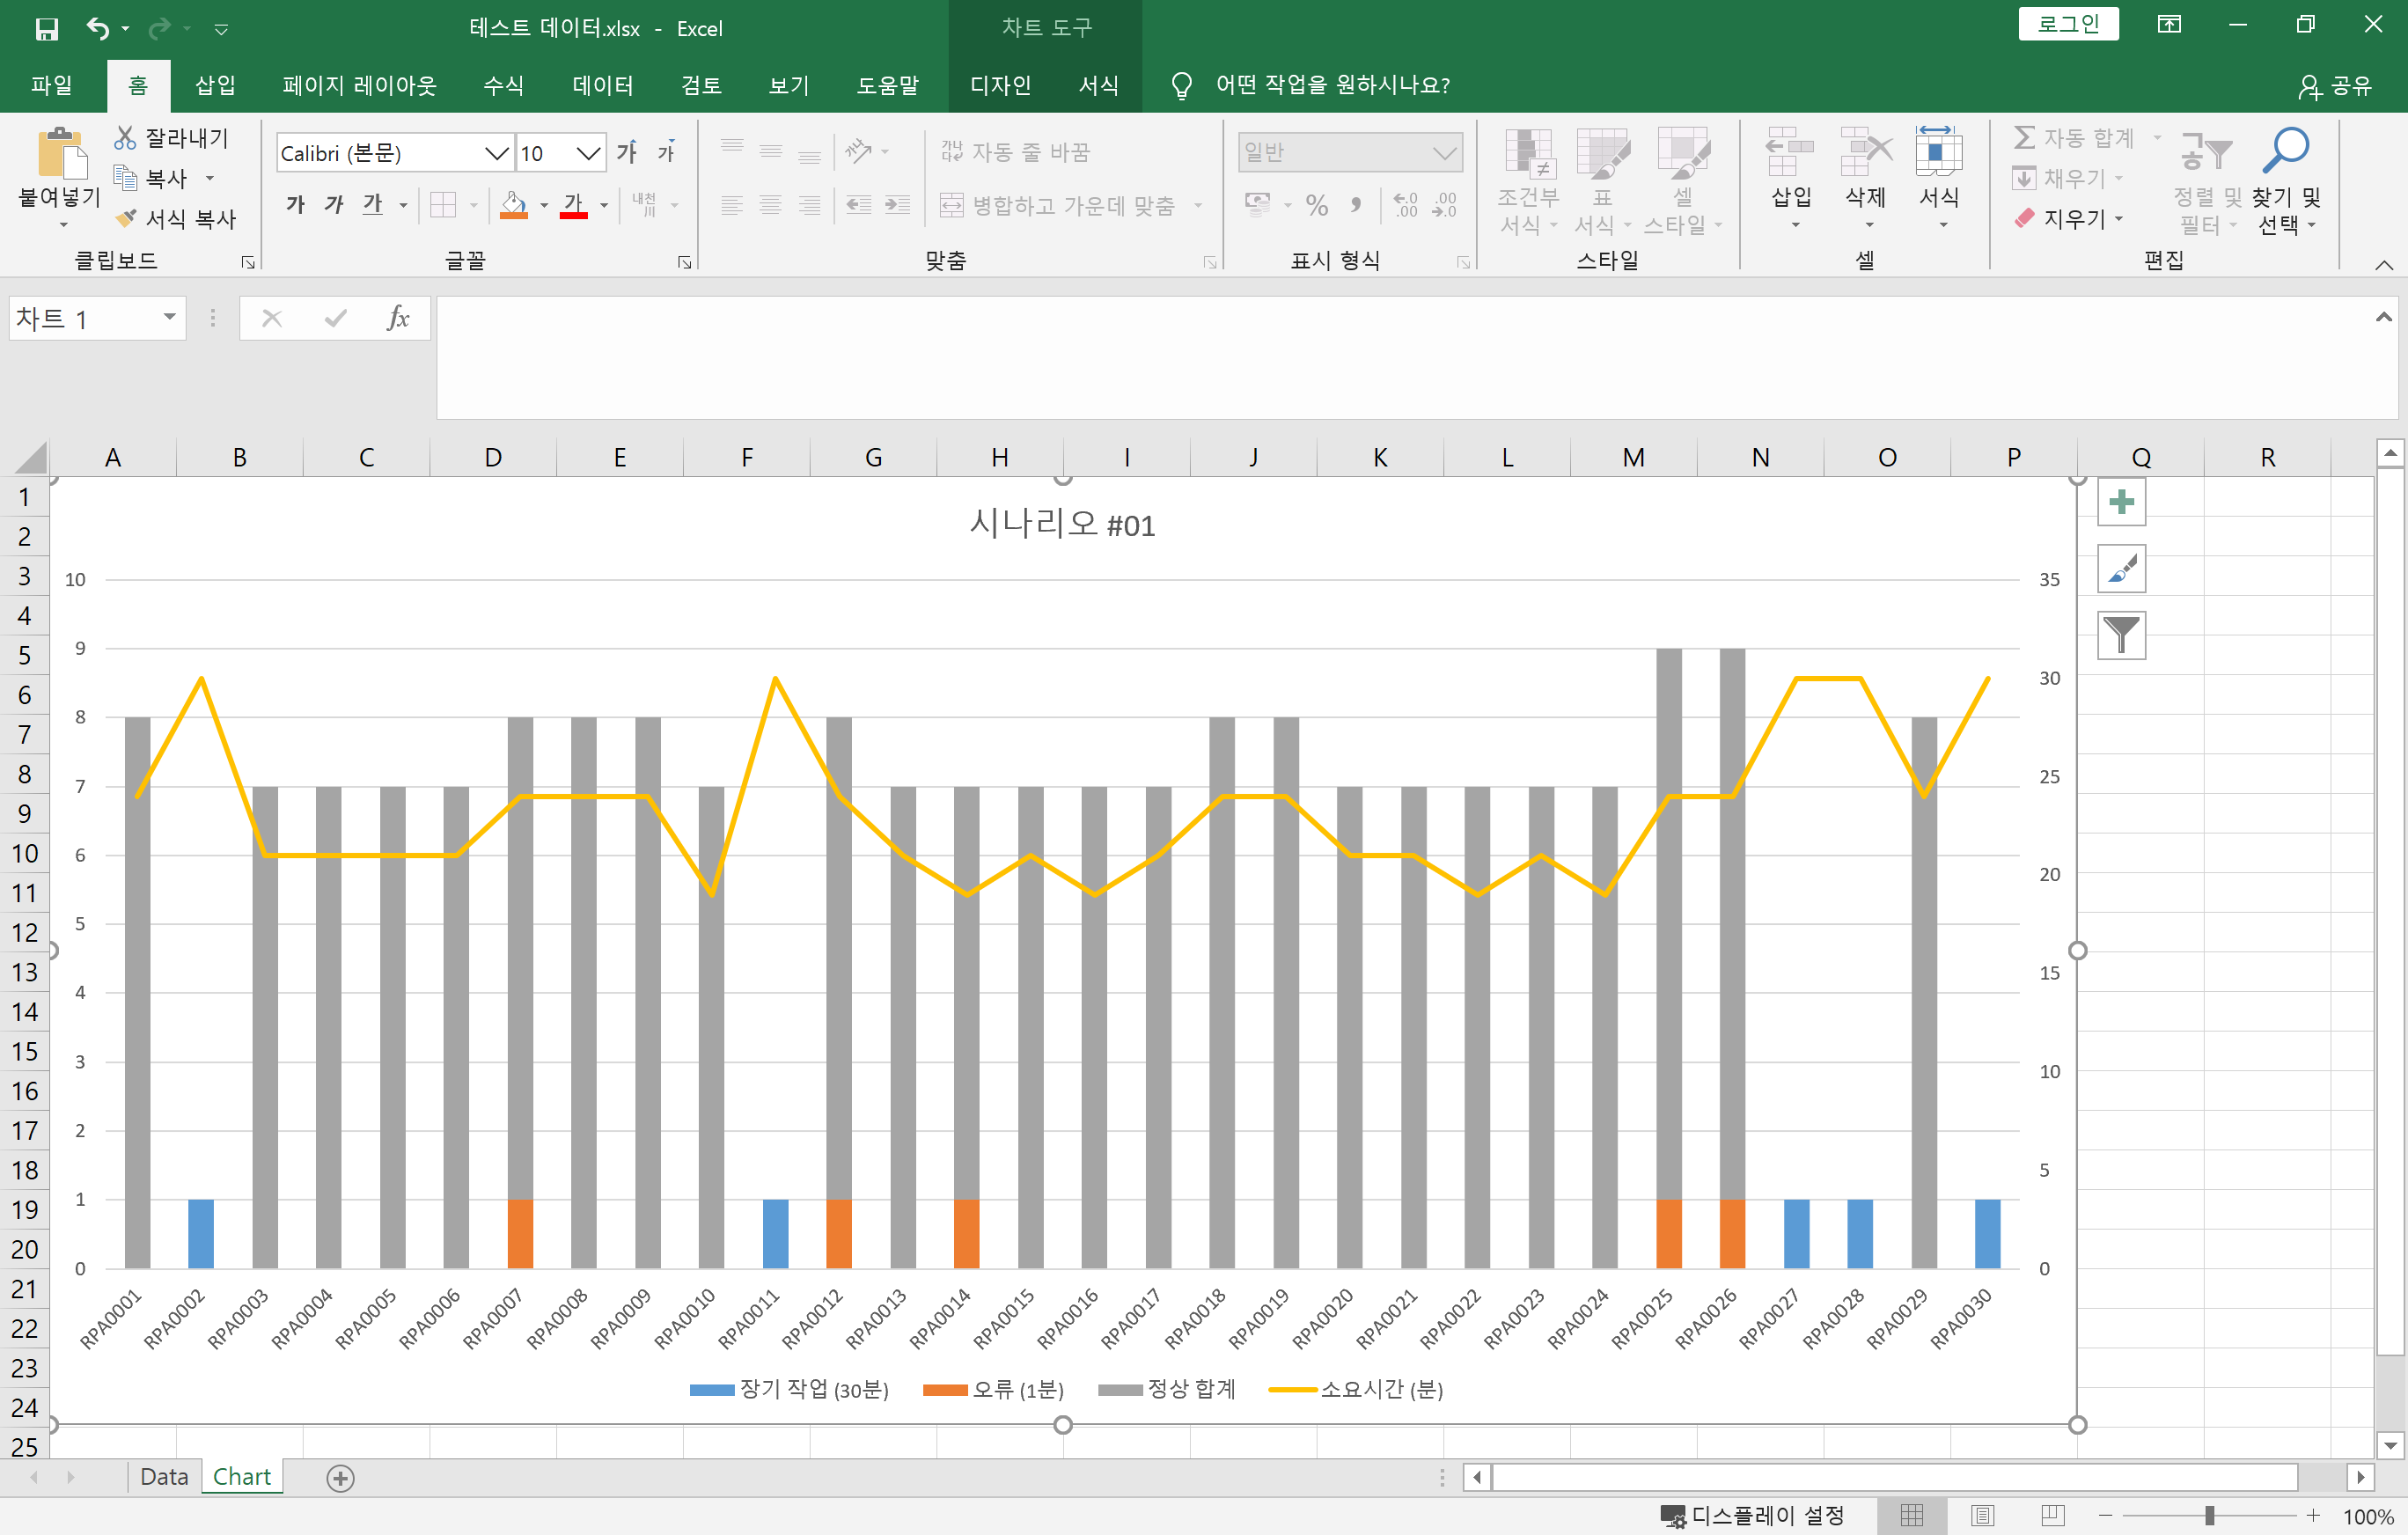This screenshot has height=1535, width=2408.
Task: Open the font name Calibri dropdown
Action: 496,153
